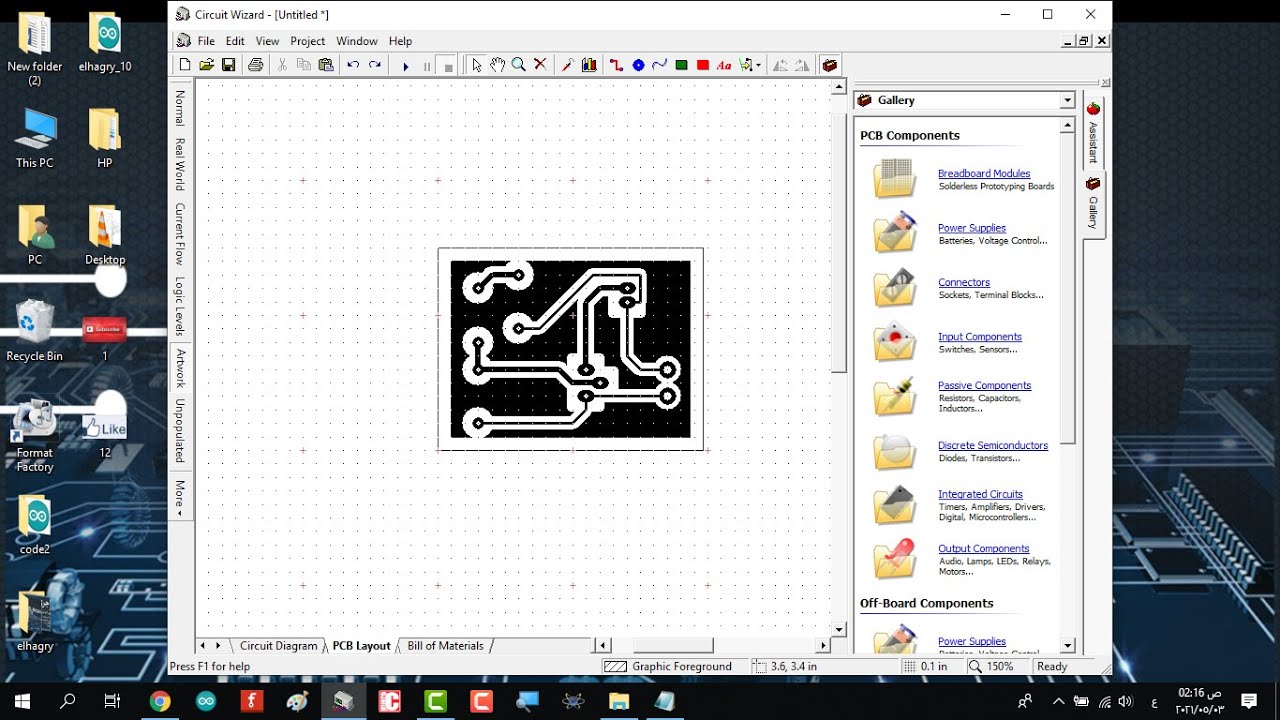This screenshot has height=720, width=1280.
Task: Show the Real World view
Action: point(181,164)
